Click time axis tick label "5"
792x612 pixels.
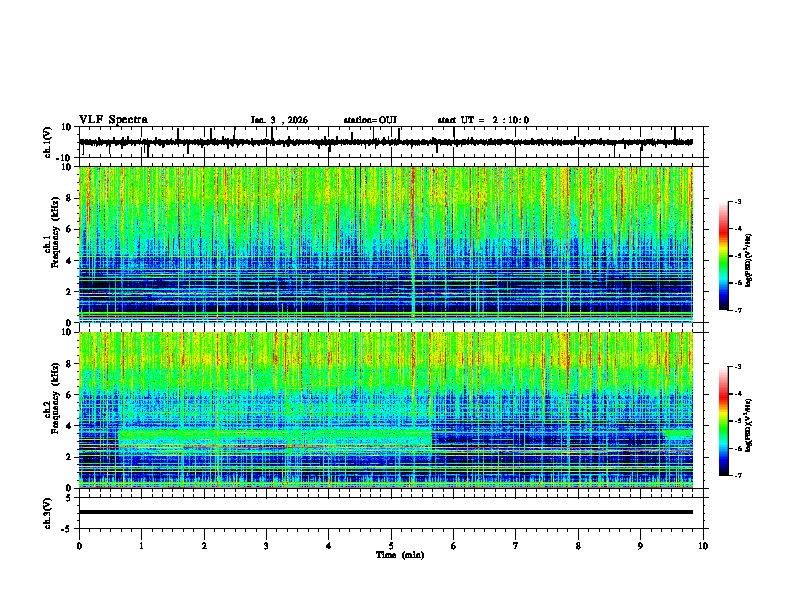pyautogui.click(x=391, y=546)
